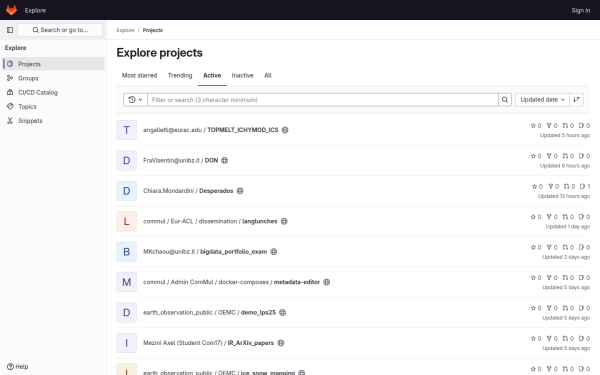
Task: Open the Search or go to box
Action: [60, 30]
